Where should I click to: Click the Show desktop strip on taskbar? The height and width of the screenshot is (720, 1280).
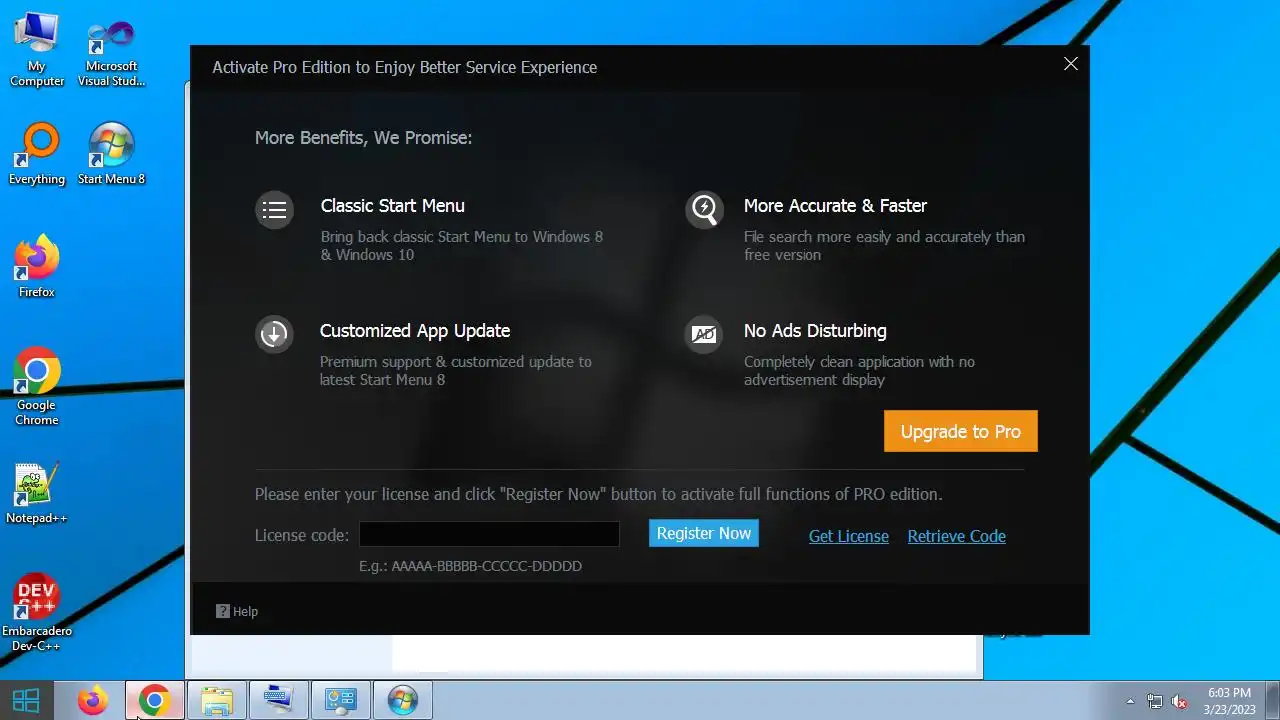click(x=1275, y=700)
